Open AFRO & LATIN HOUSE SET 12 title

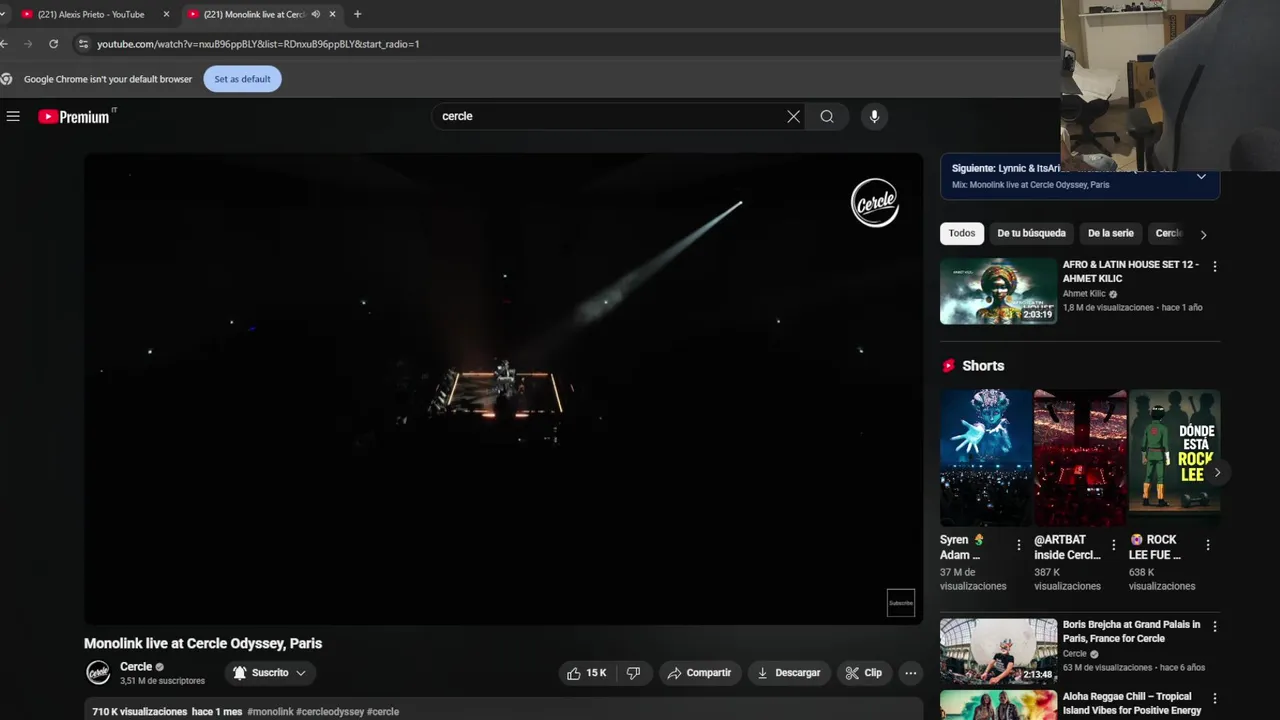[x=1131, y=271]
